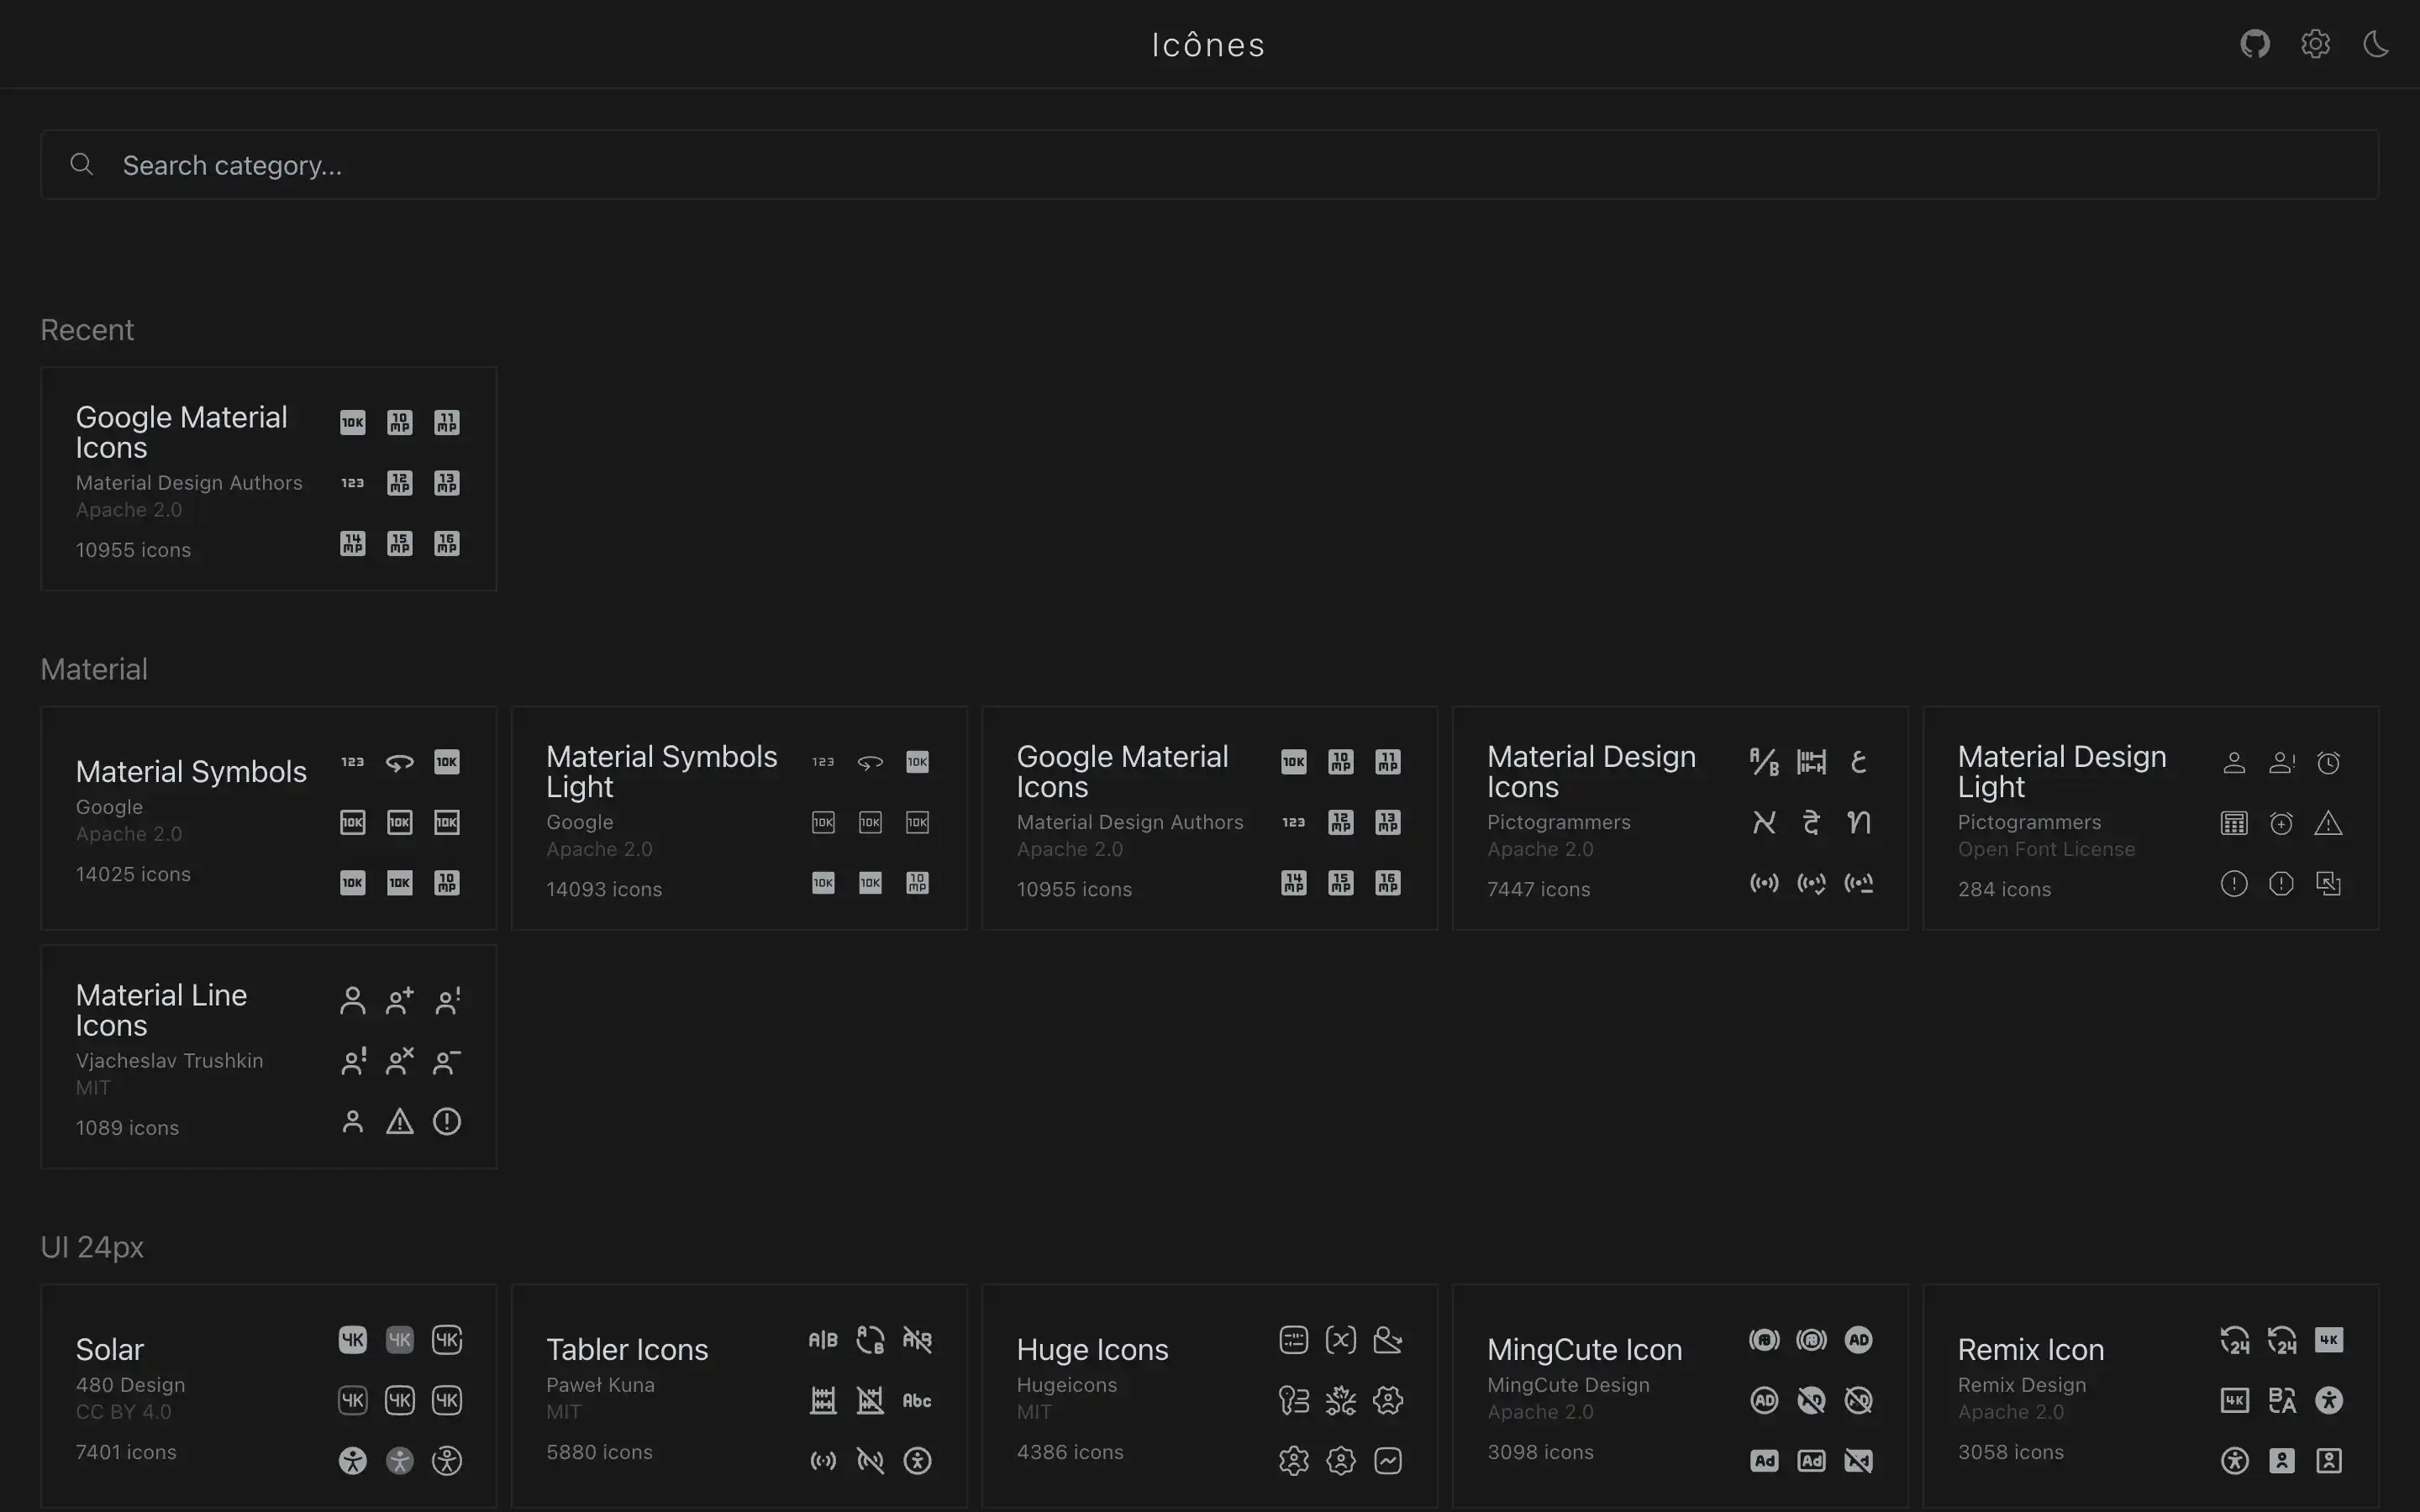Click the activity chart icon in Huge Icons
Image resolution: width=2420 pixels, height=1512 pixels.
[x=1388, y=1461]
